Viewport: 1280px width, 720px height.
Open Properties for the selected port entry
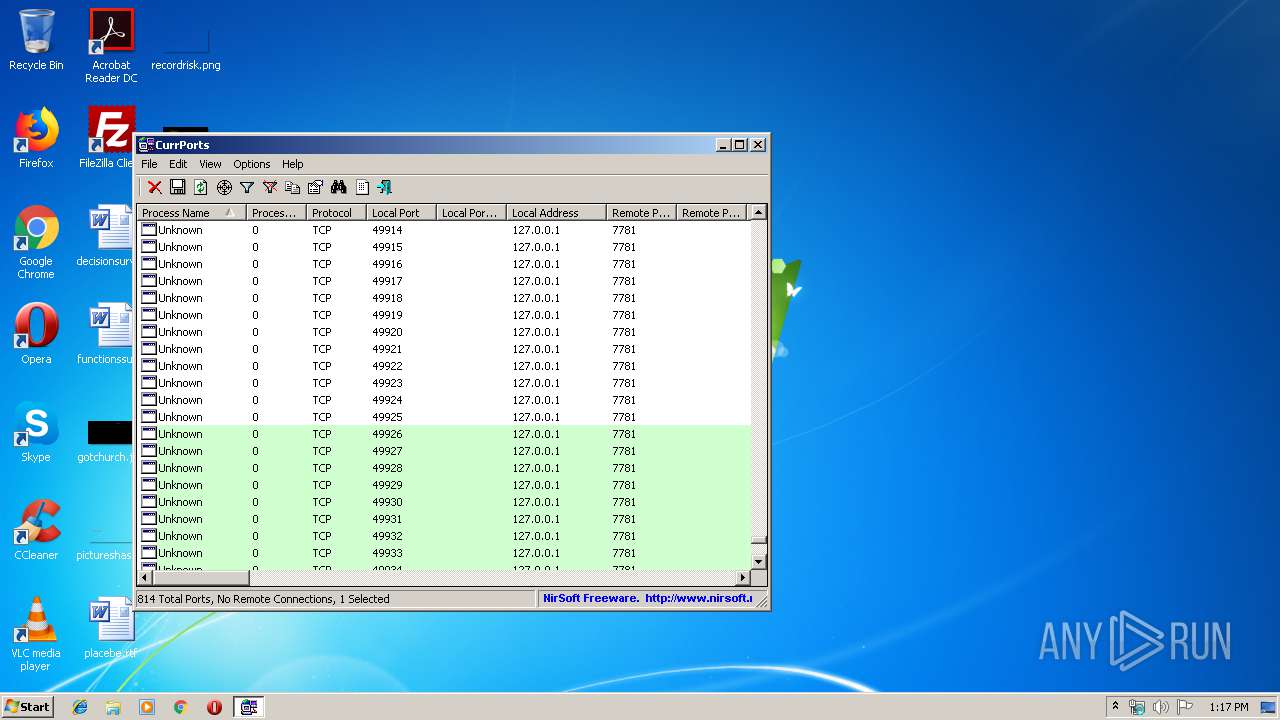(x=316, y=187)
